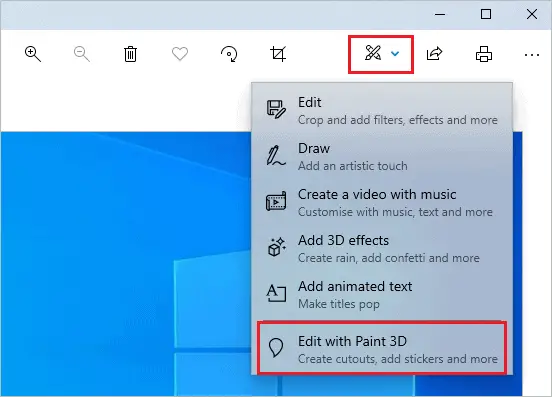The width and height of the screenshot is (552, 397).
Task: Click the video filmstrip icon in menu
Action: 276,201
